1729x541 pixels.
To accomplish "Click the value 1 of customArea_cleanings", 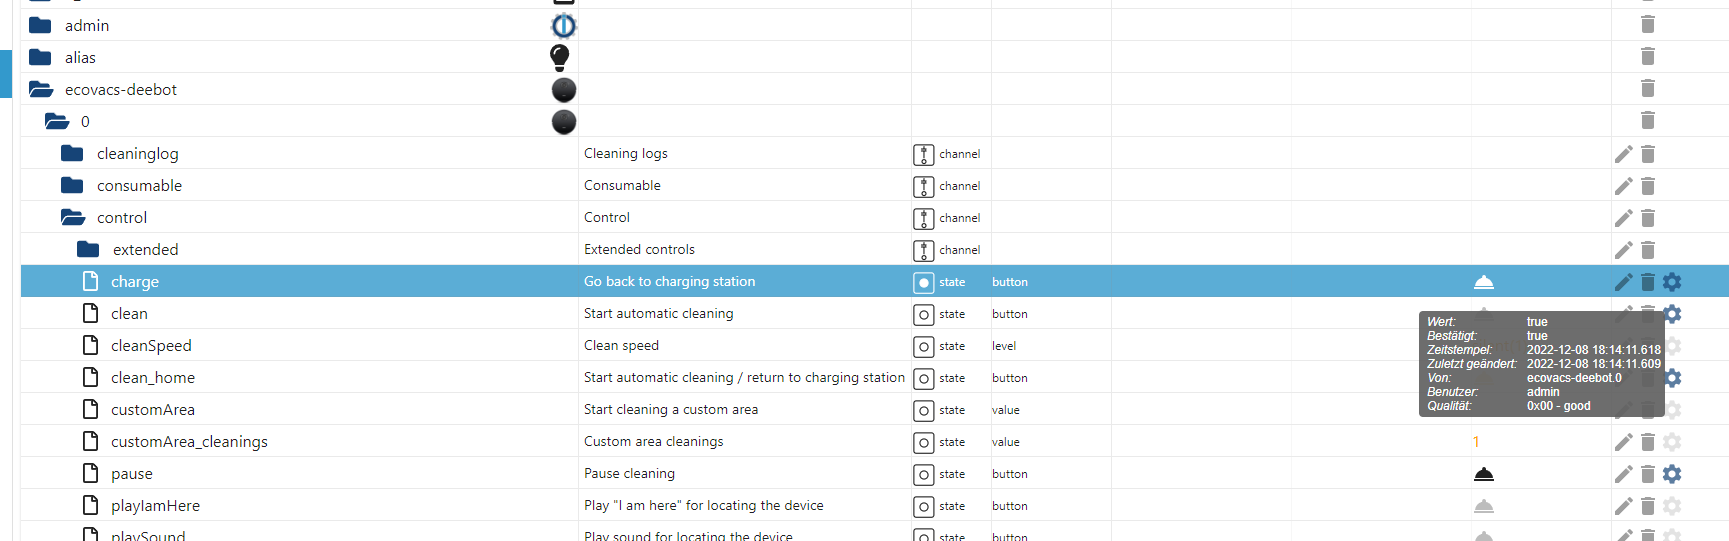I will tap(1476, 442).
